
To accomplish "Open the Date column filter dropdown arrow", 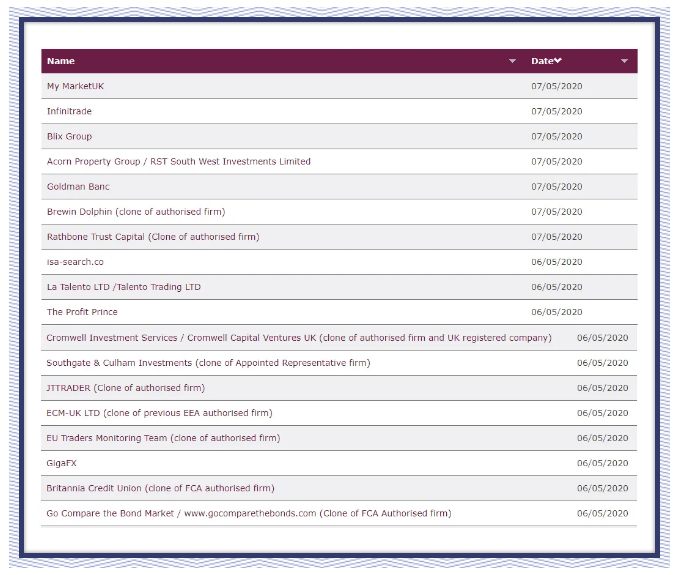I will [x=624, y=61].
